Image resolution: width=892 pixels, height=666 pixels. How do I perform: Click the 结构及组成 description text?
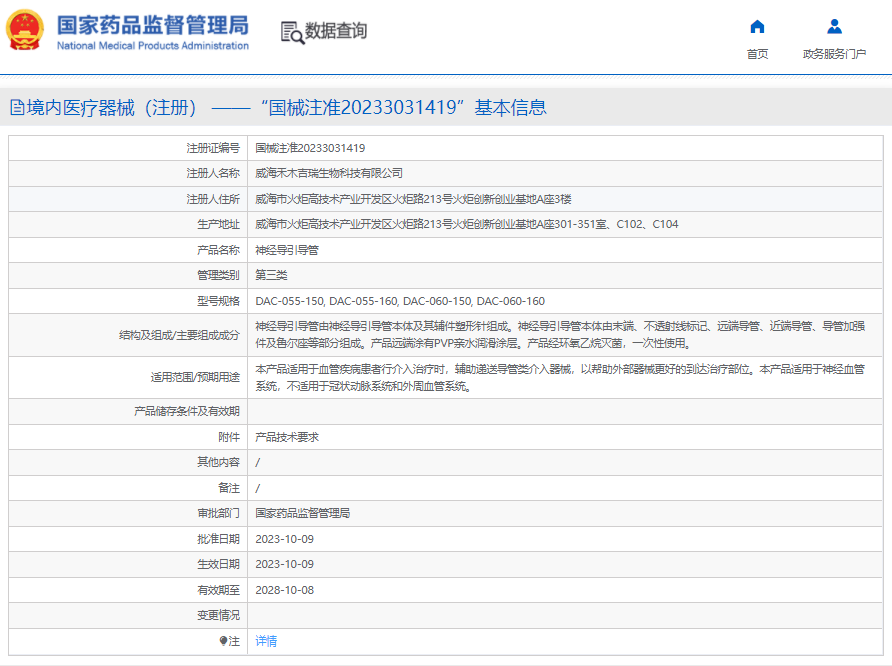point(560,334)
